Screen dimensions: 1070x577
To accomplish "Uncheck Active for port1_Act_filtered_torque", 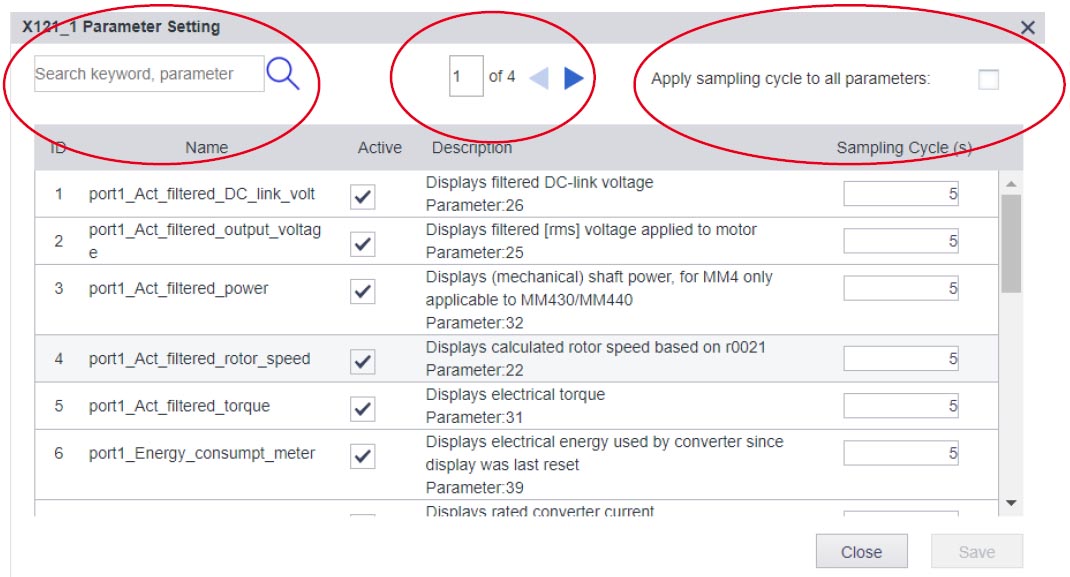I will coord(362,409).
